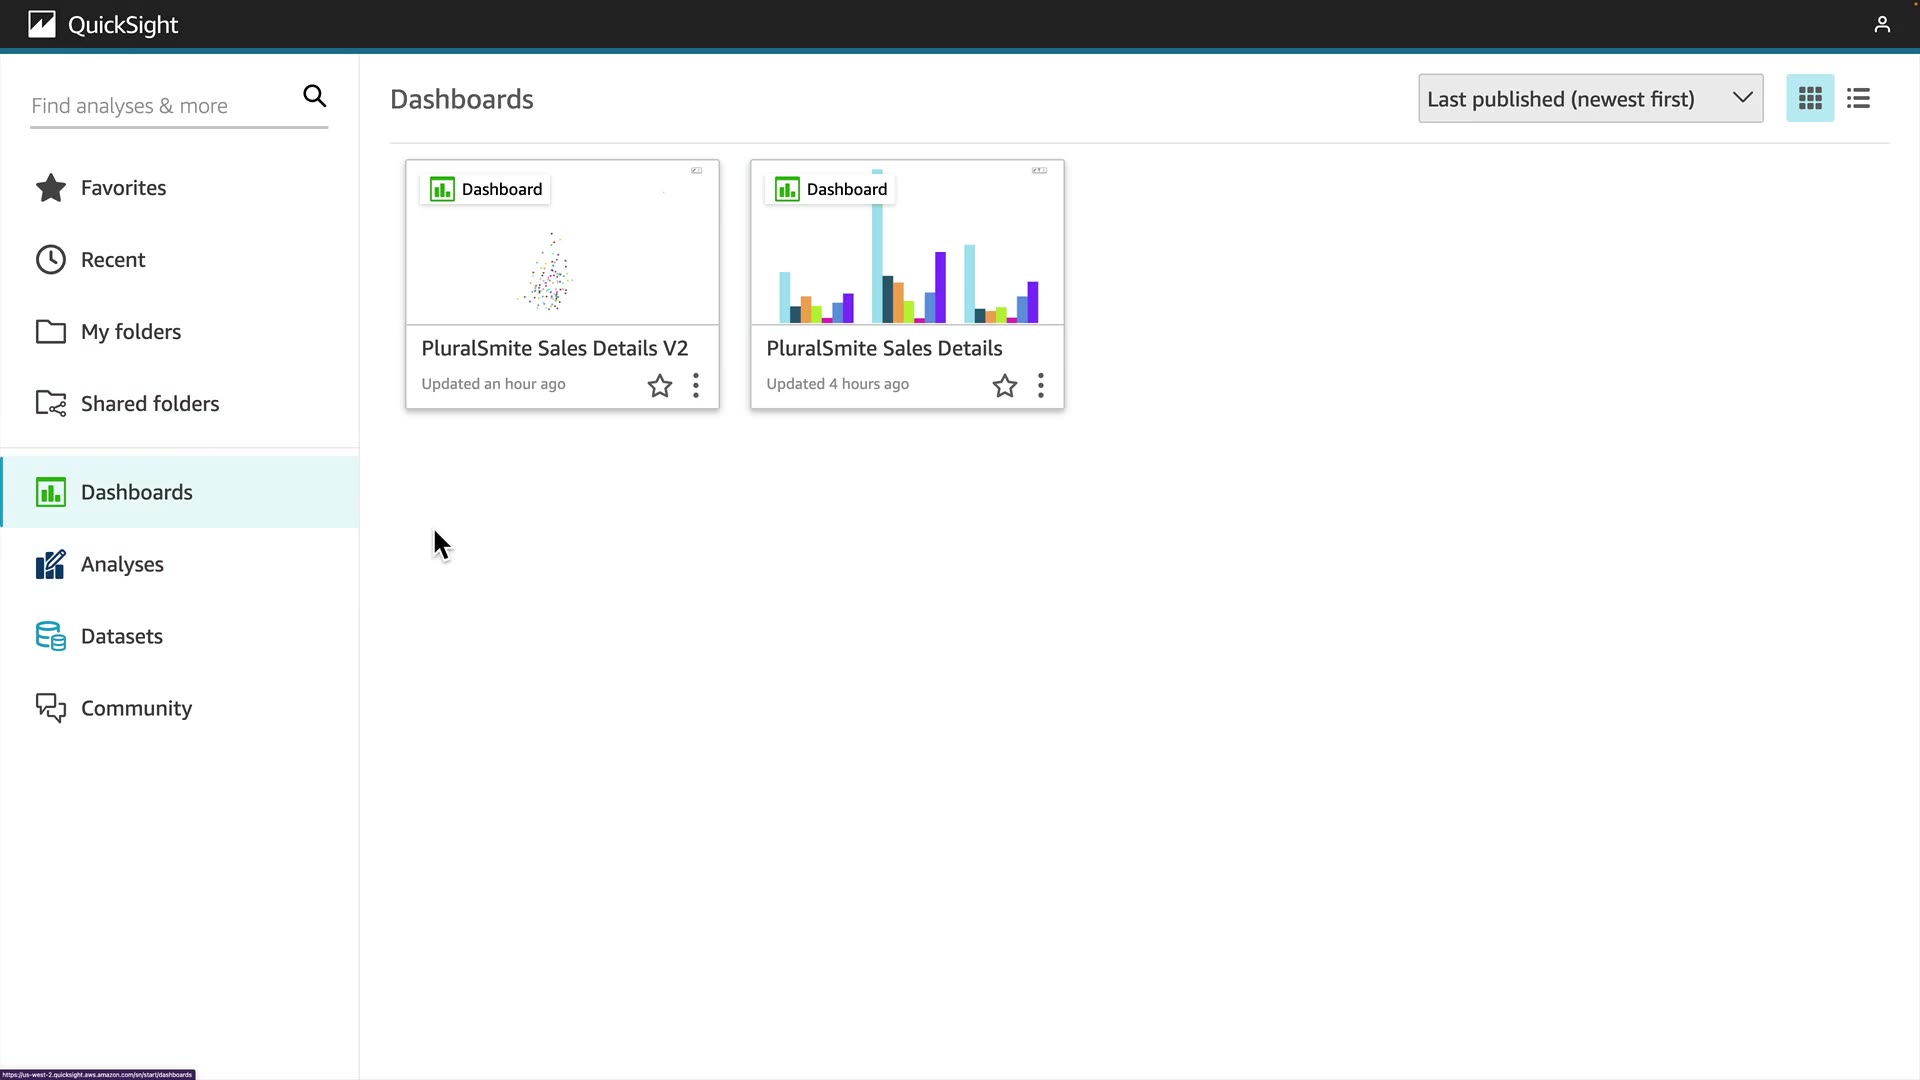1920x1080 pixels.
Task: Click the search magnifier icon
Action: coord(314,96)
